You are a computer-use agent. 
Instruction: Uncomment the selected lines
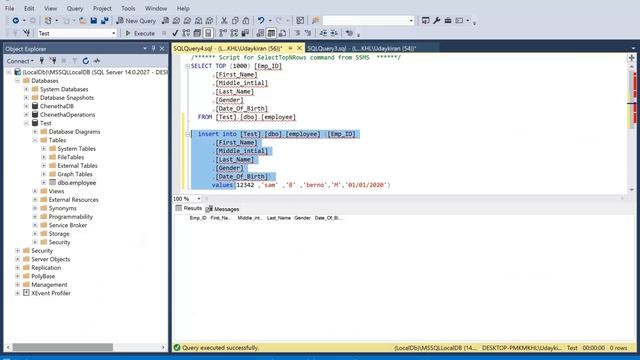tap(308, 33)
